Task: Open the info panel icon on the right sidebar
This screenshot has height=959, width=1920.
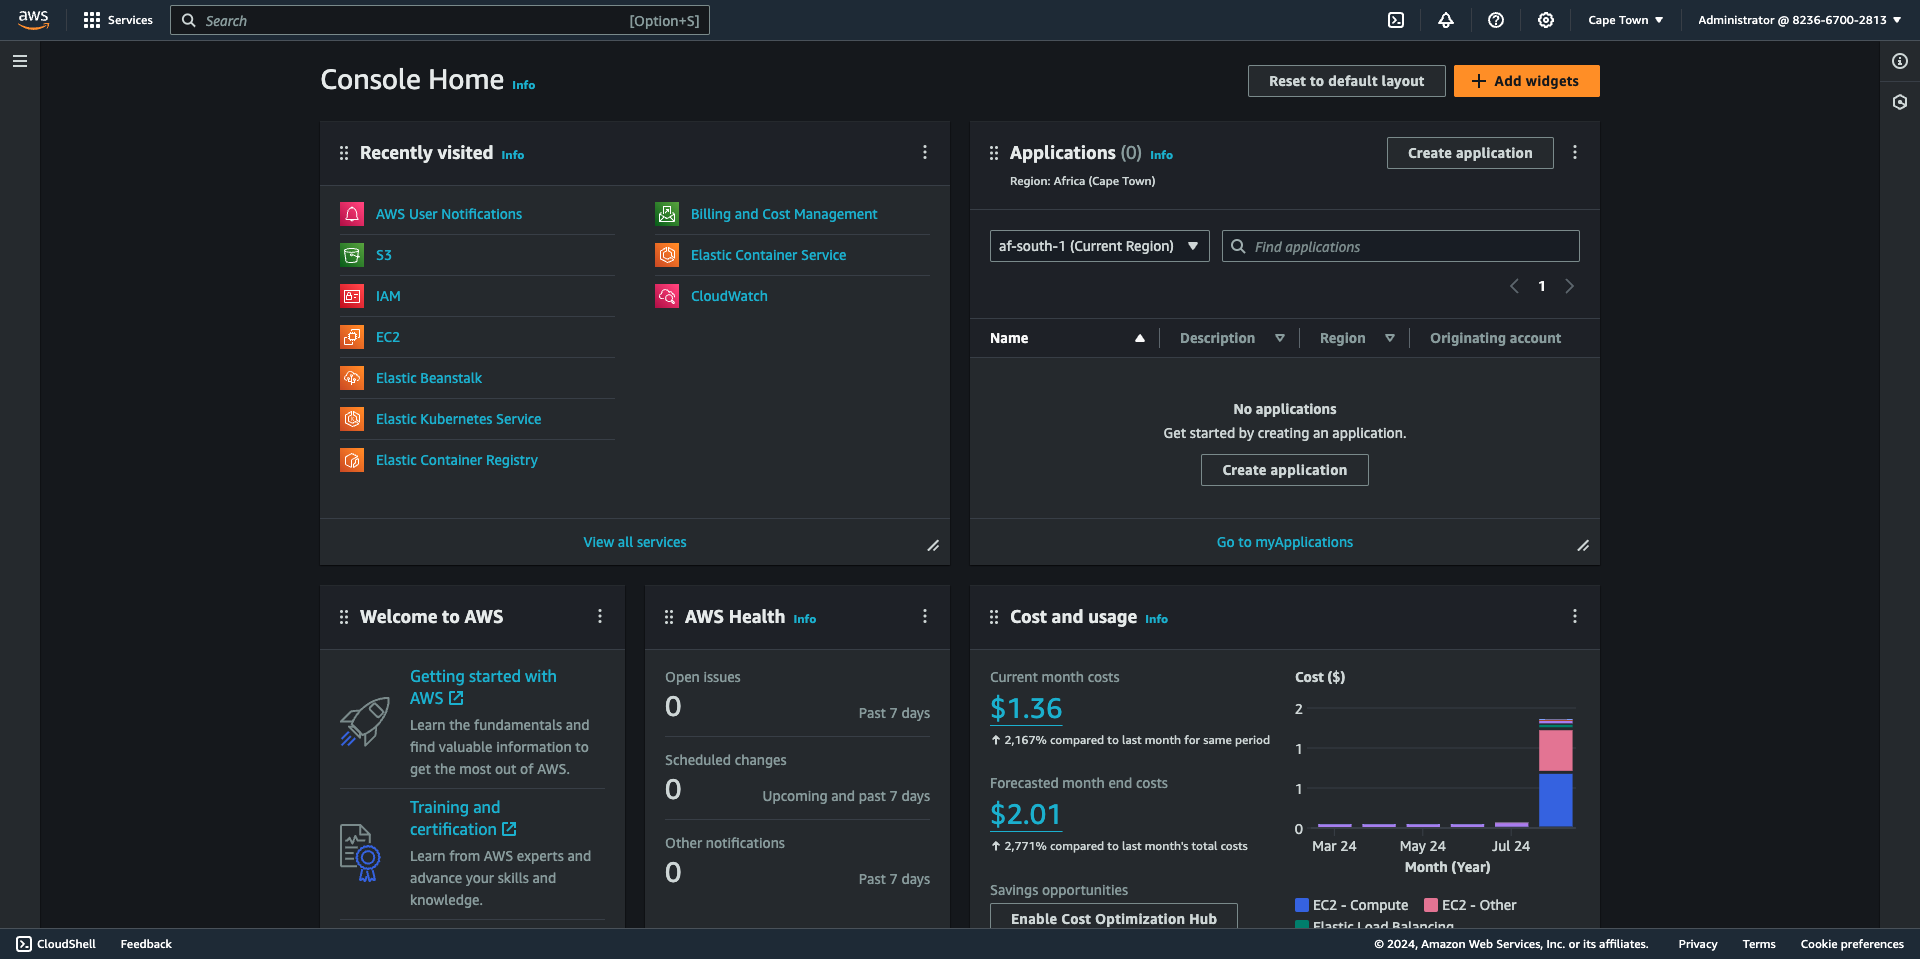Action: (1900, 61)
